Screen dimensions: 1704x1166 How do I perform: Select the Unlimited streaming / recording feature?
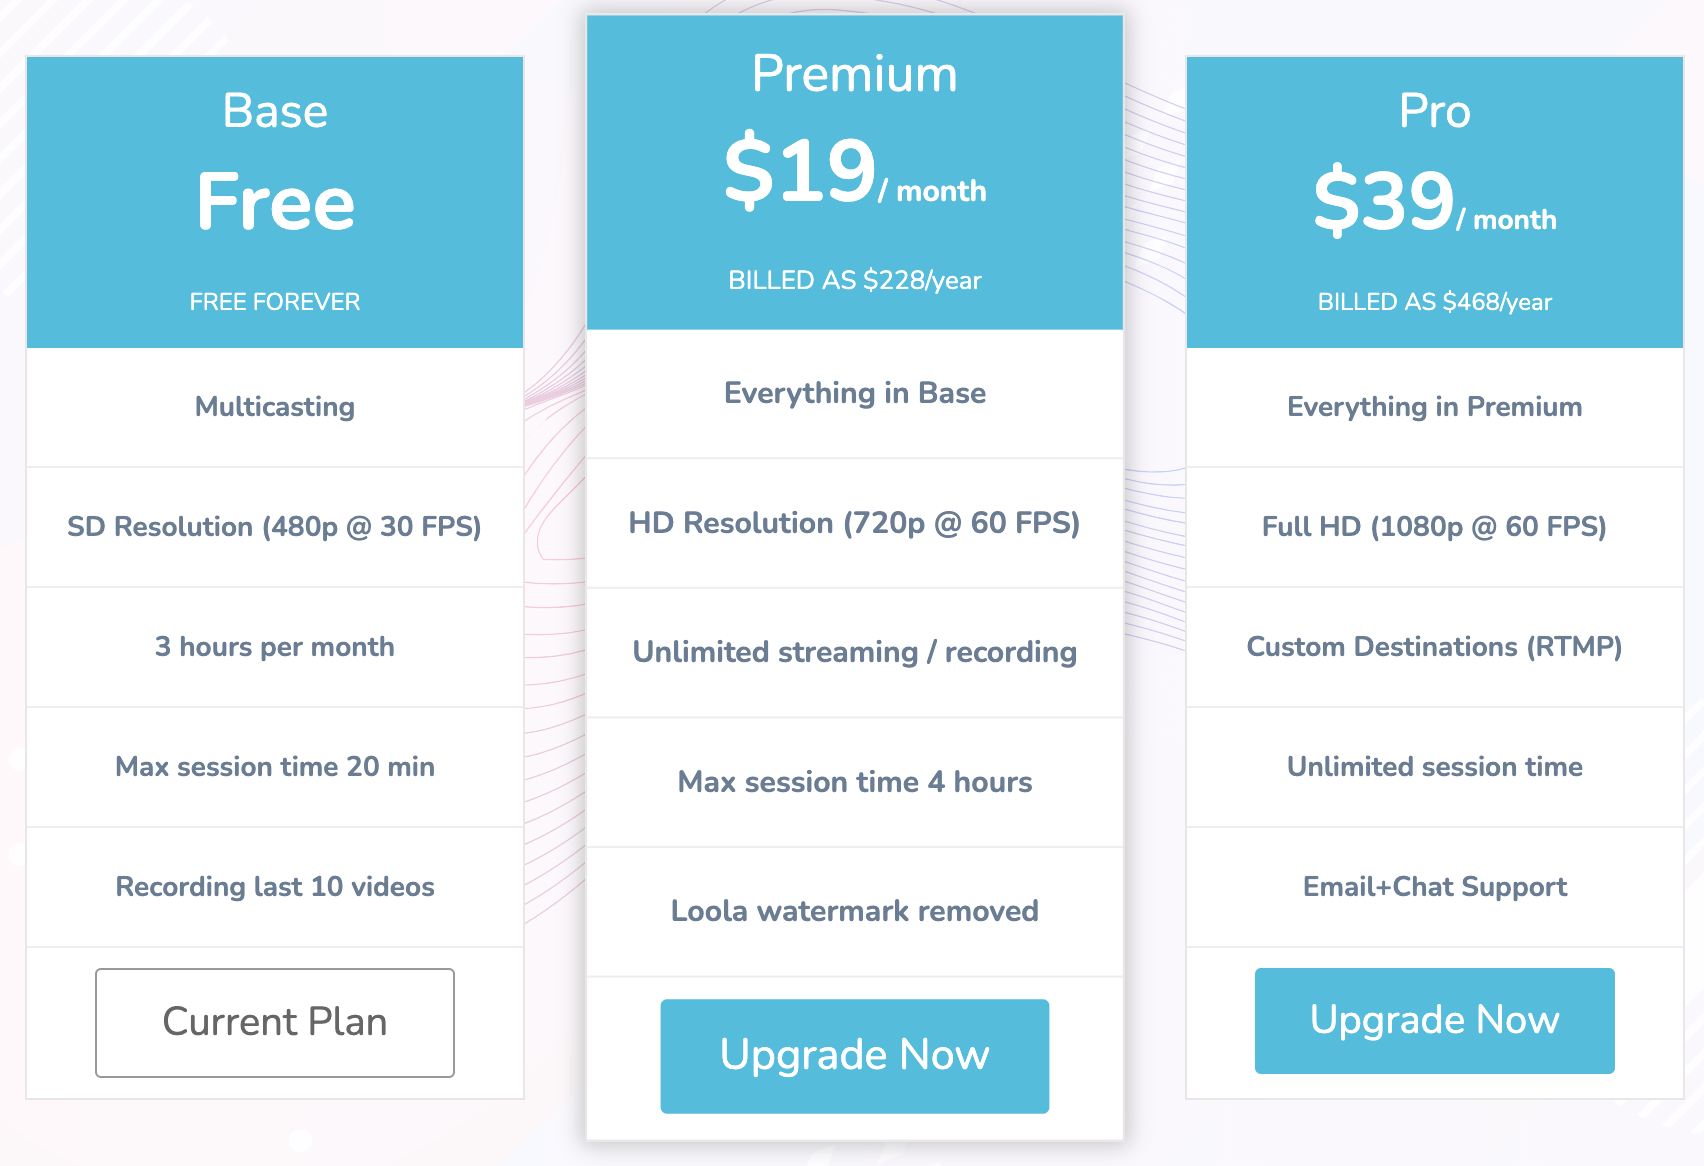pos(853,652)
